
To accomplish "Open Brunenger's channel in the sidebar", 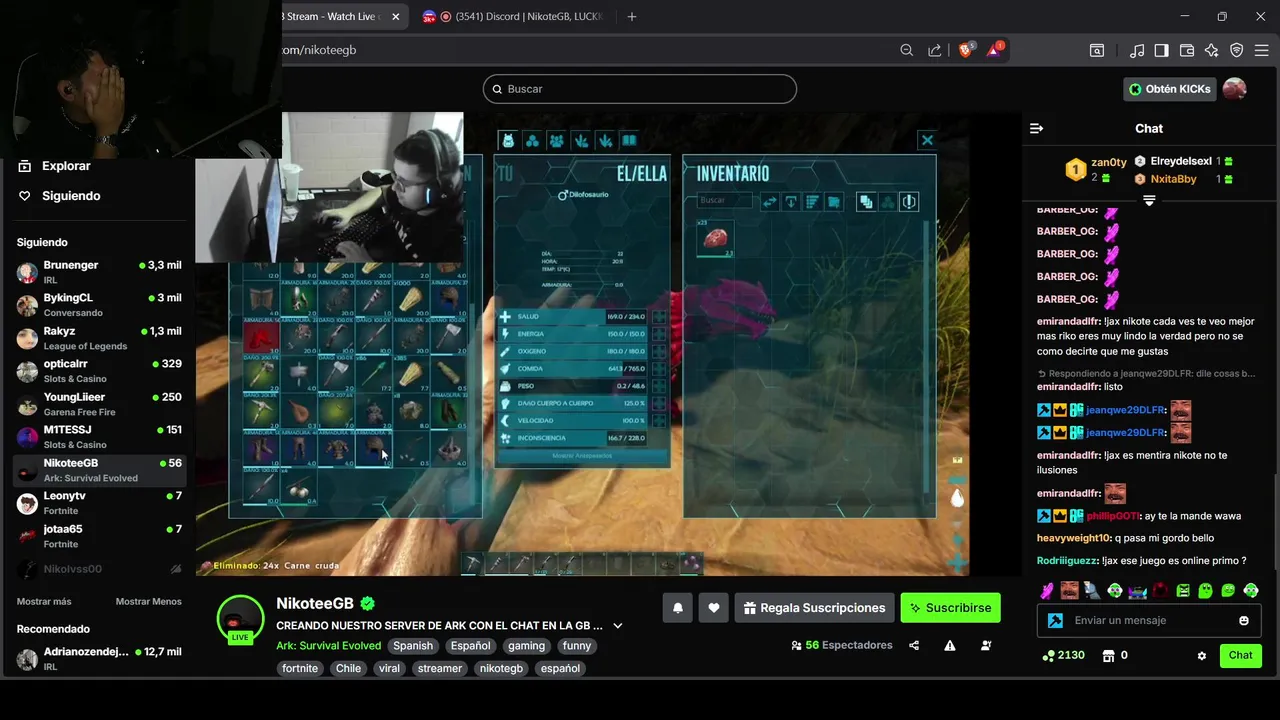I will (x=99, y=272).
